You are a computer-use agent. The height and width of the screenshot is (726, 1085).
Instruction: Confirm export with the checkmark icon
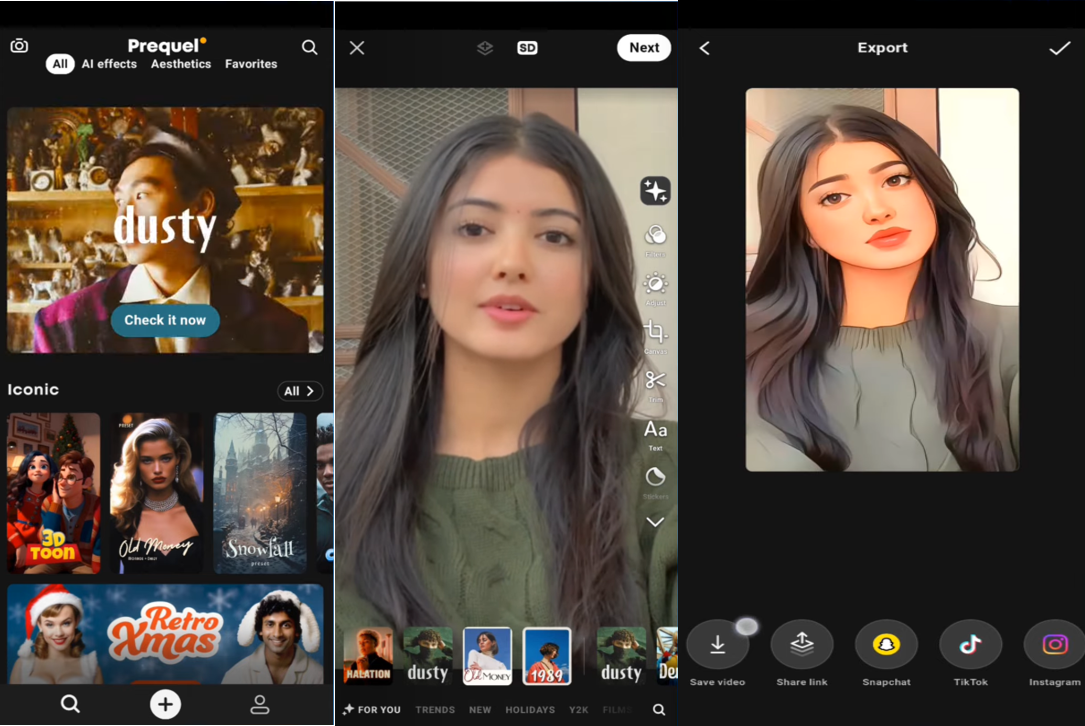click(1059, 48)
